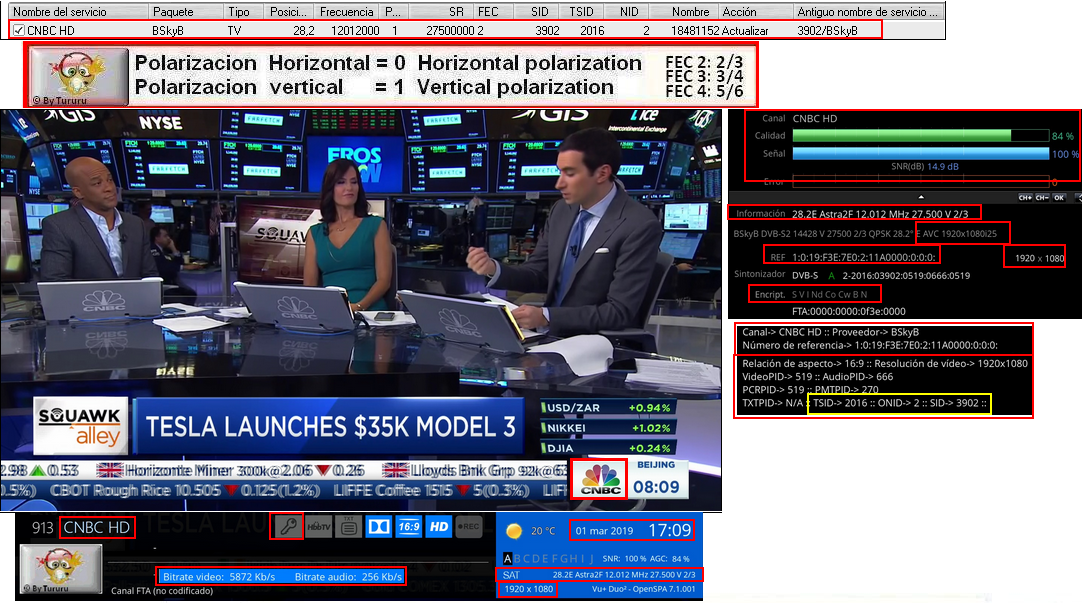The image size is (1082, 603).
Task: Toggle the CNBC HD service checkbox
Action: point(19,30)
